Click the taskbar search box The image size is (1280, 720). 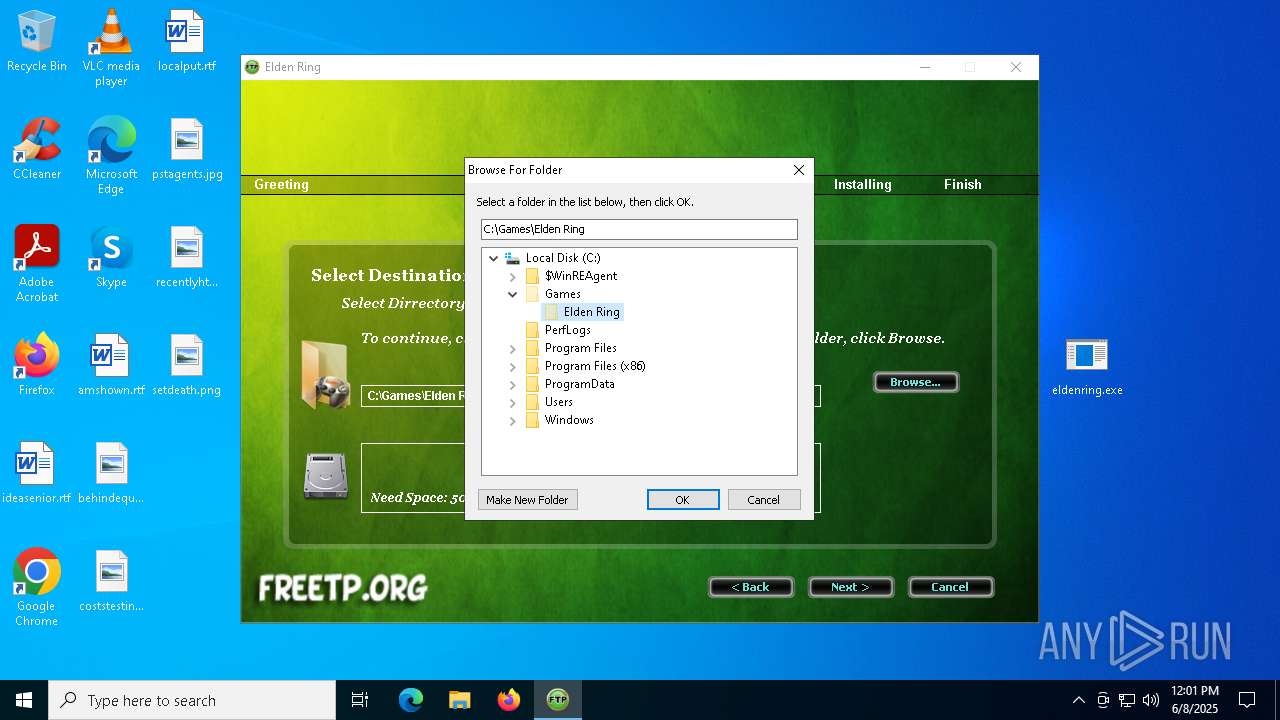pyautogui.click(x=192, y=700)
